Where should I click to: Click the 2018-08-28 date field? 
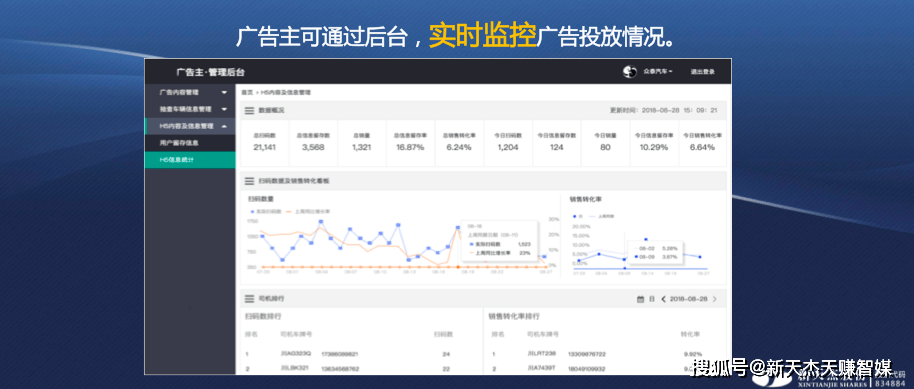[x=688, y=299]
